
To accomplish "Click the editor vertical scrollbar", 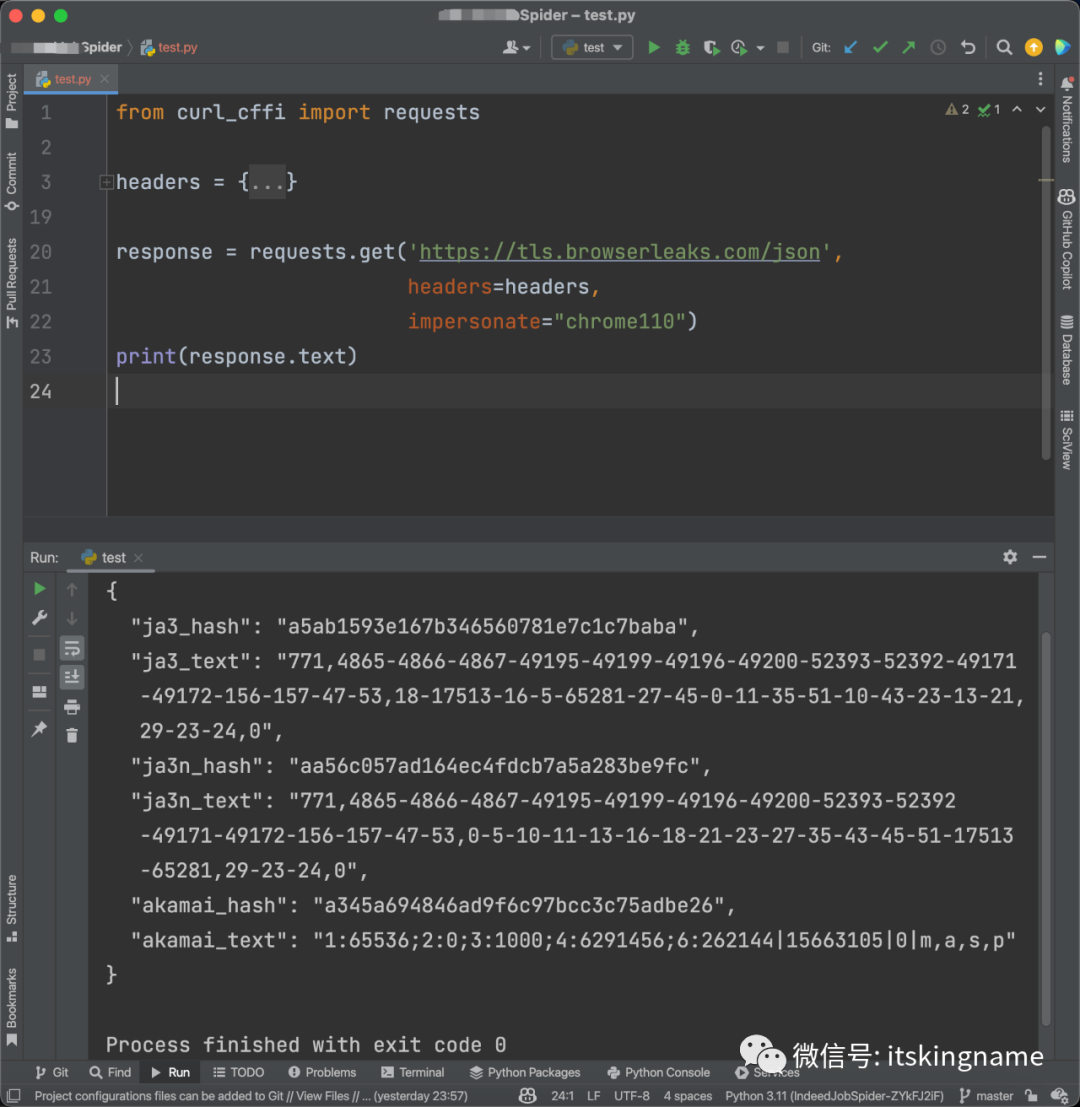I will click(x=1046, y=292).
